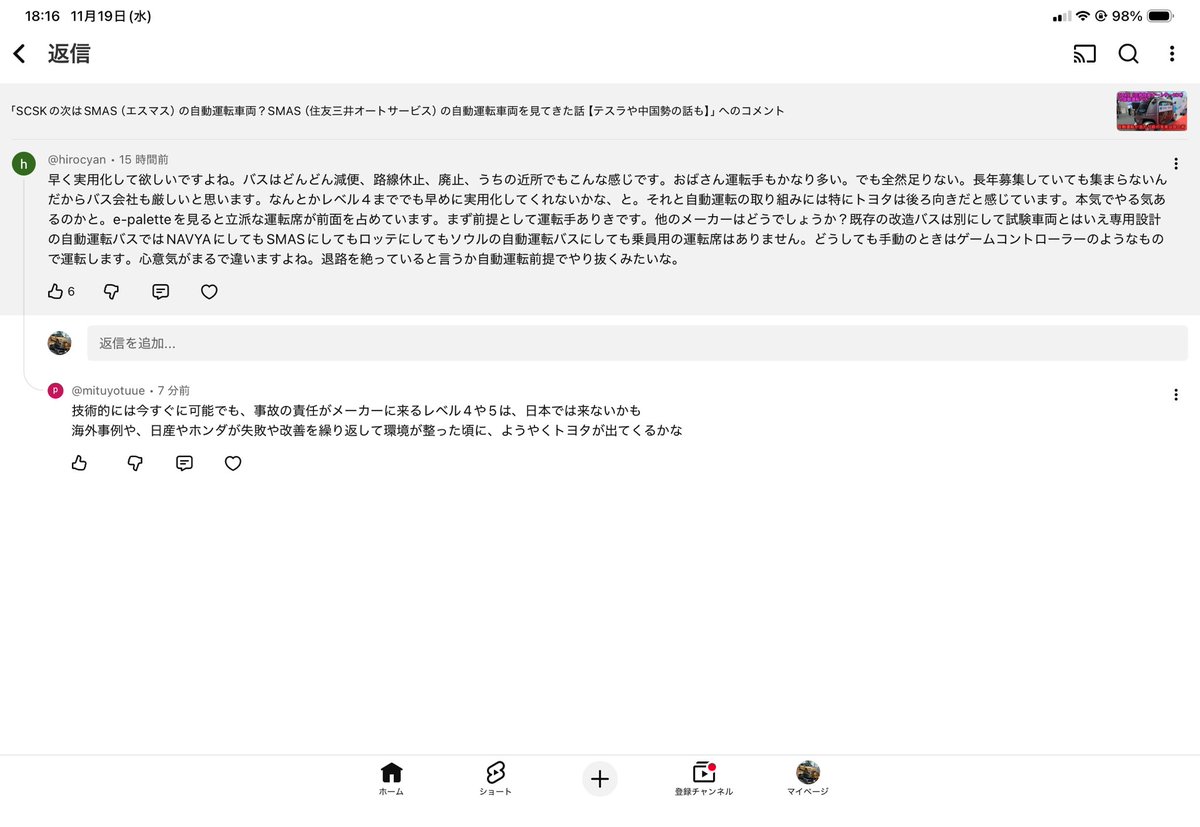Tap the Cast icon to stream to TV
Screen dimensions: 1200x827
1084,55
